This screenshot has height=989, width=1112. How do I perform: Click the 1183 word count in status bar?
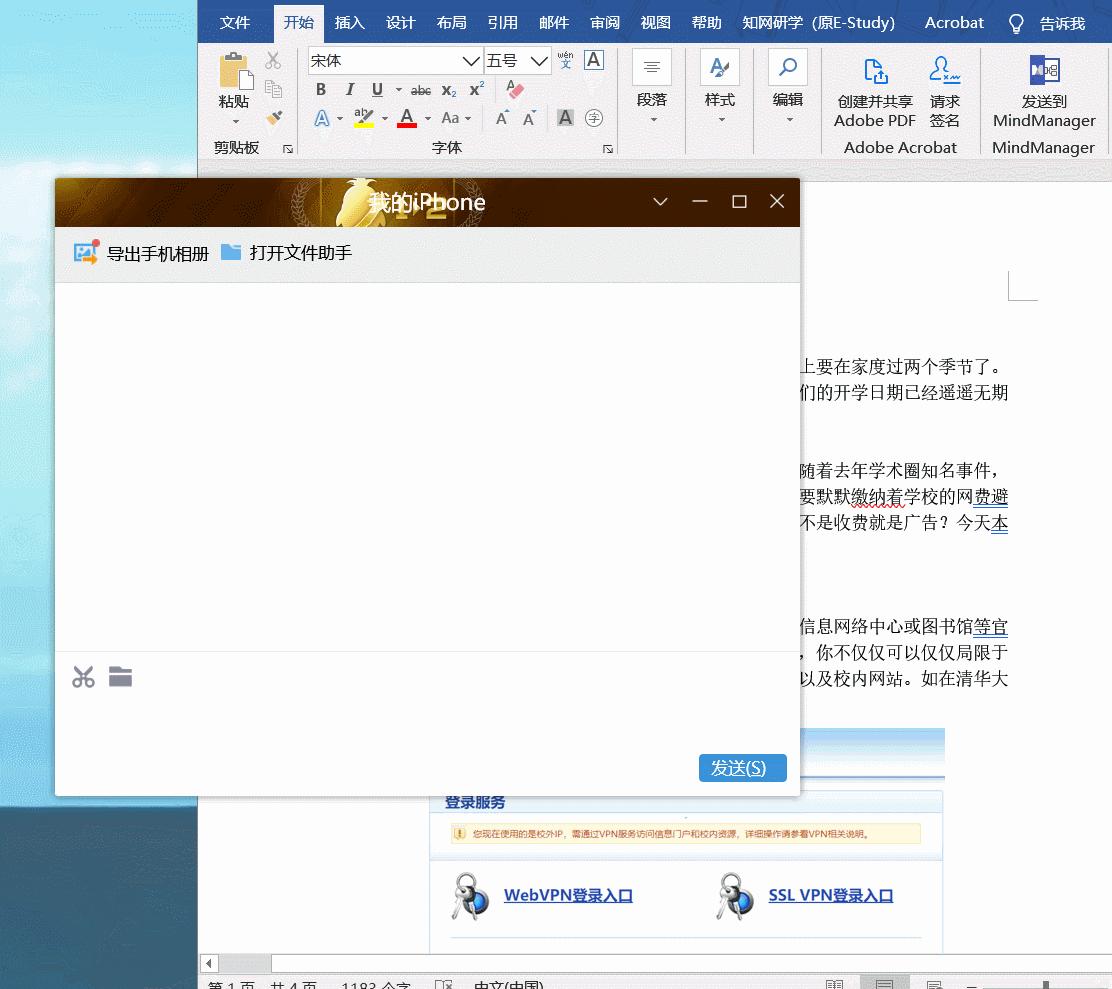376,984
